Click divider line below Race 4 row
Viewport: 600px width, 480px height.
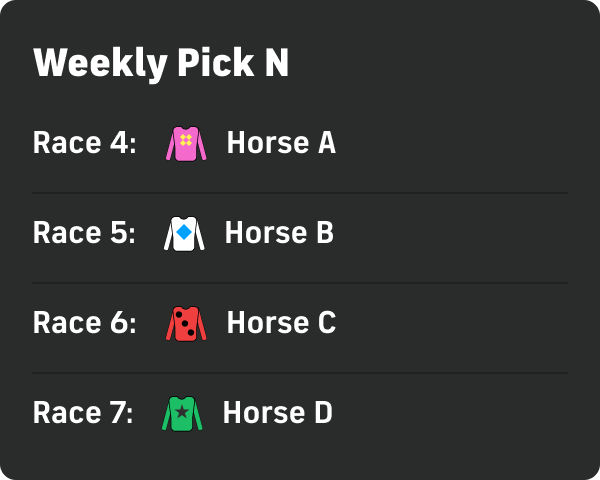tap(300, 193)
